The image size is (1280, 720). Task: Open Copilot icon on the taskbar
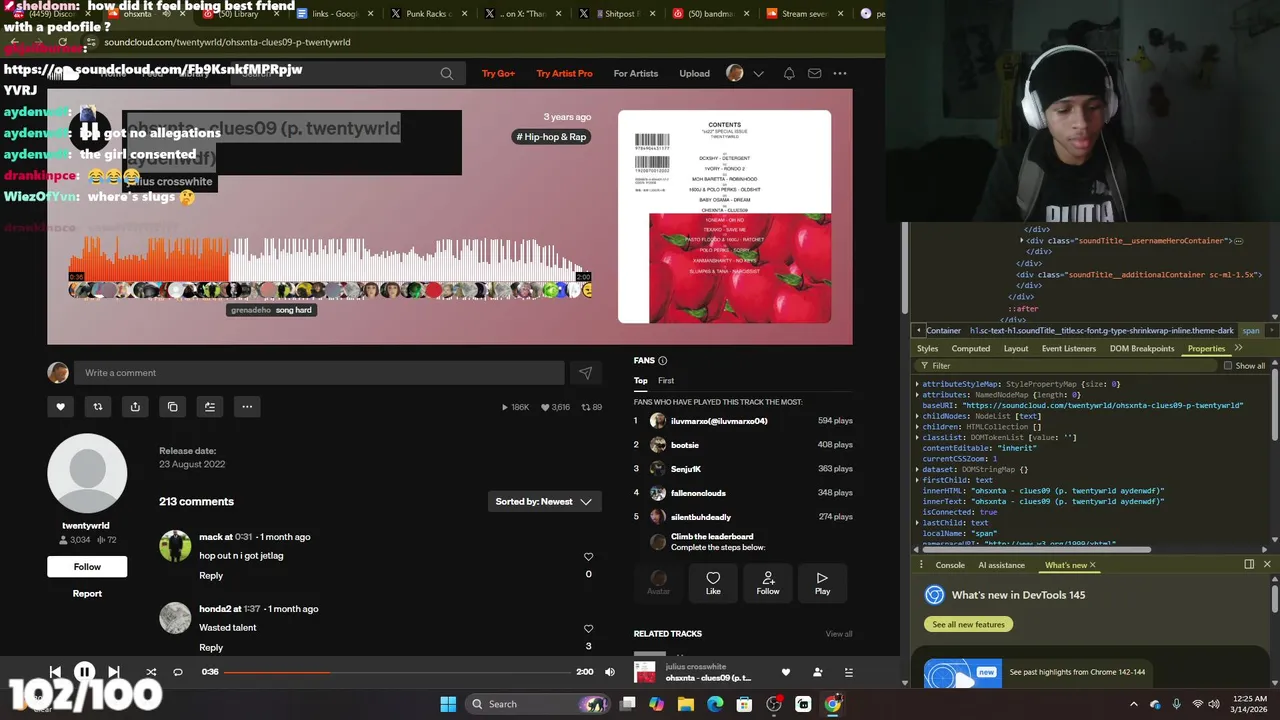point(656,704)
